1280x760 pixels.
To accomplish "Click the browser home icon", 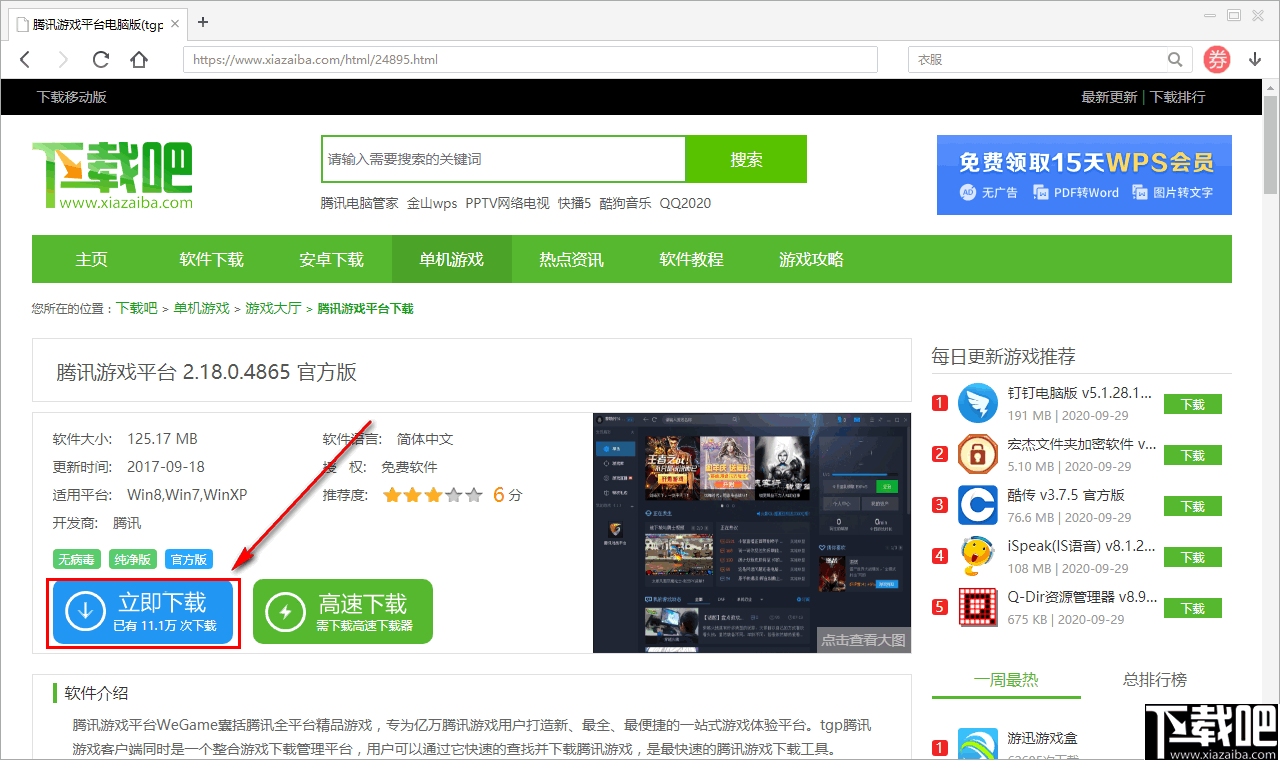I will [139, 59].
